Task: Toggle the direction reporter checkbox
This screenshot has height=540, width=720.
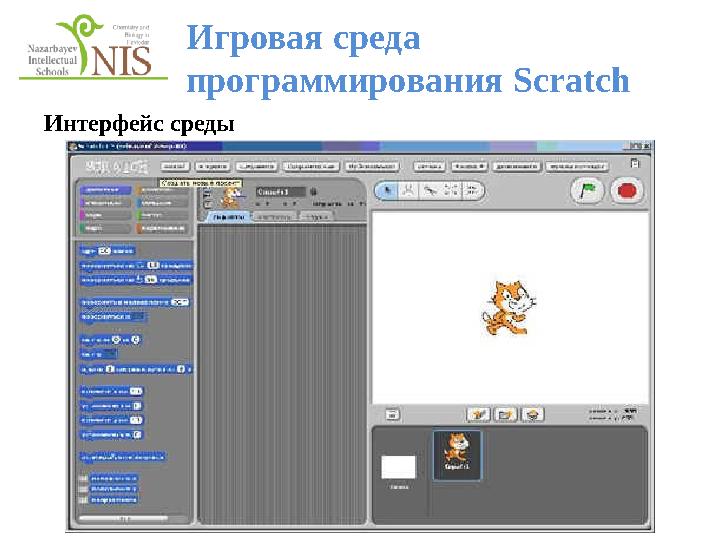Action: pos(83,500)
